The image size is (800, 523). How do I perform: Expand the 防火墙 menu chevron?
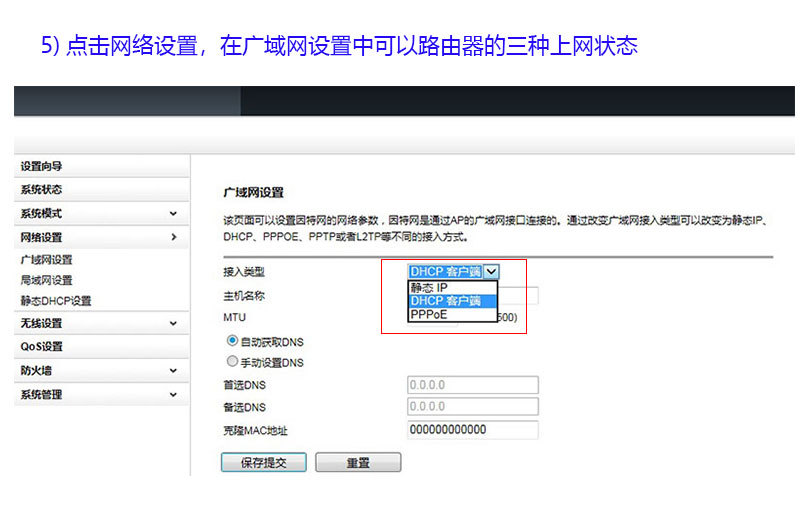tap(173, 371)
